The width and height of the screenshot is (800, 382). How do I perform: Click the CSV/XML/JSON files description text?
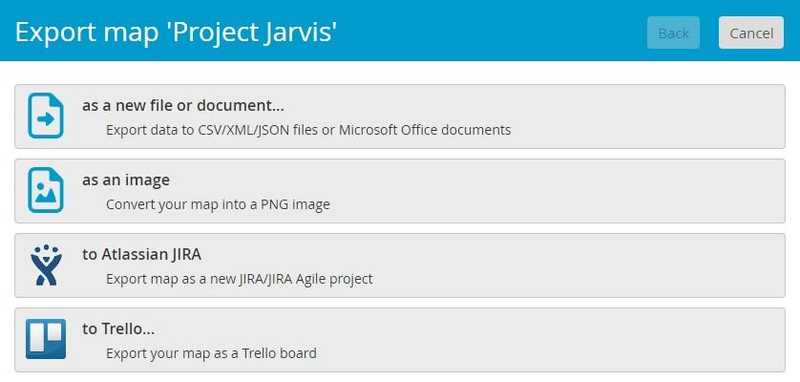(309, 130)
